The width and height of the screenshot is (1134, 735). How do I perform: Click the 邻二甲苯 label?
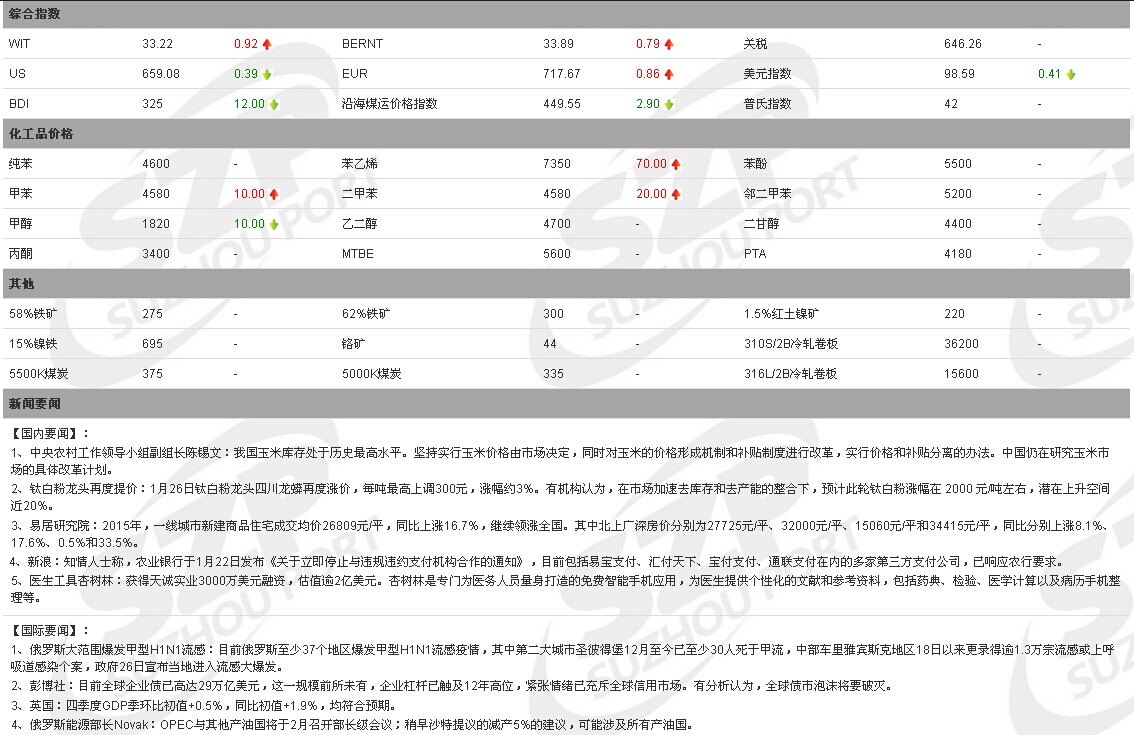click(x=767, y=194)
